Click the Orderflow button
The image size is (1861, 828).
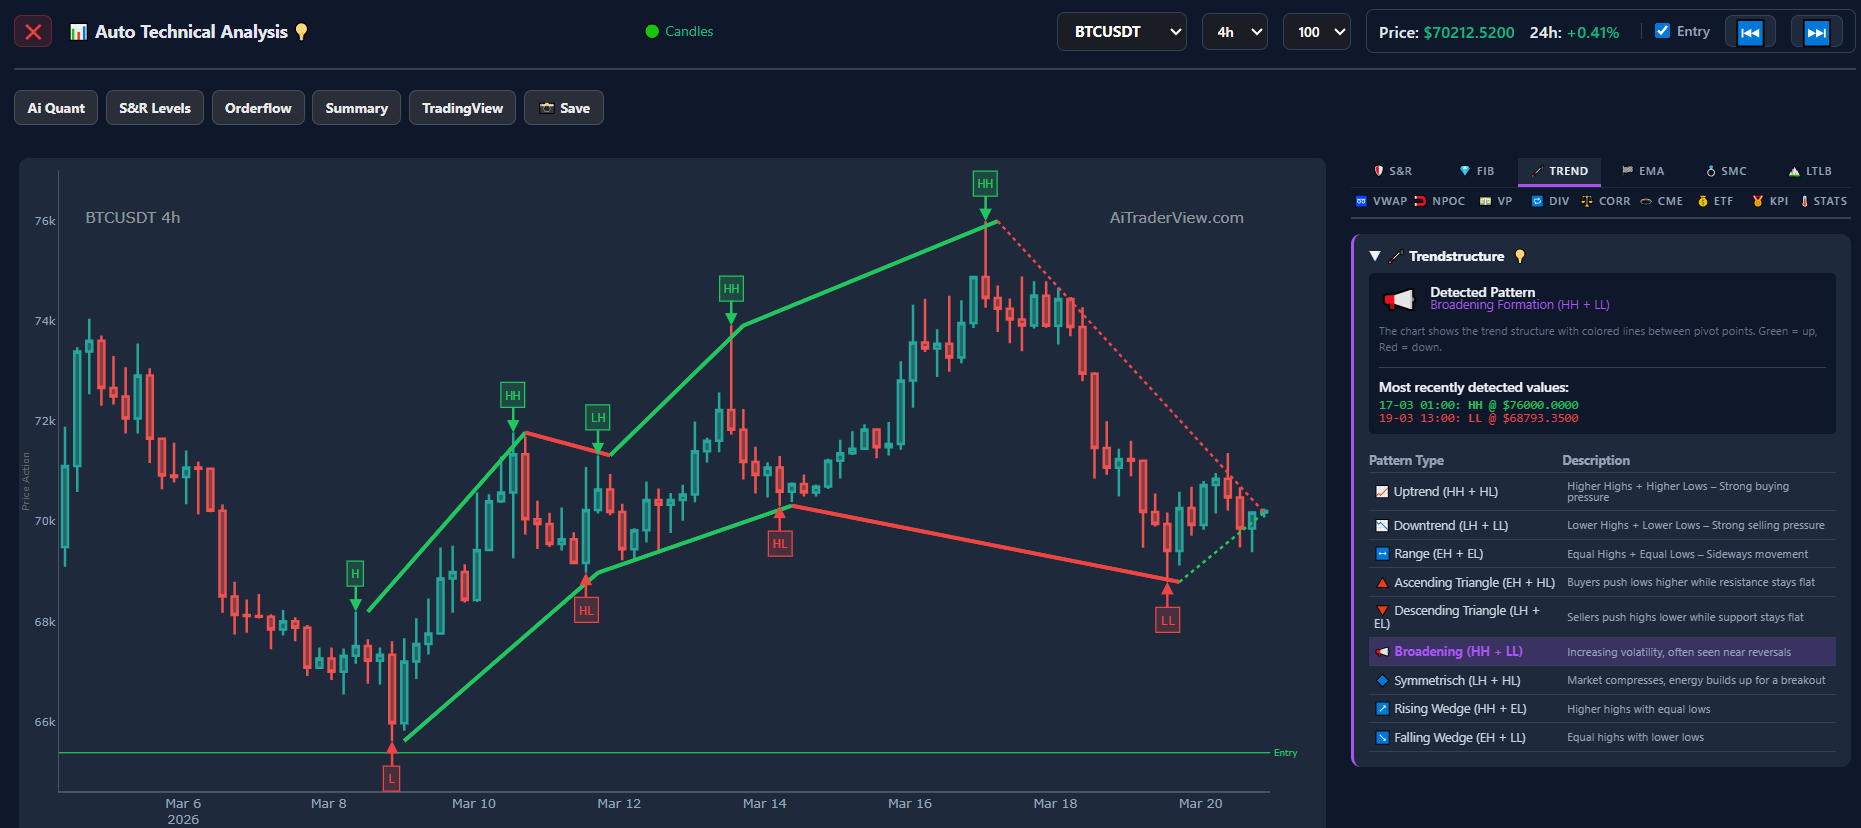(258, 108)
